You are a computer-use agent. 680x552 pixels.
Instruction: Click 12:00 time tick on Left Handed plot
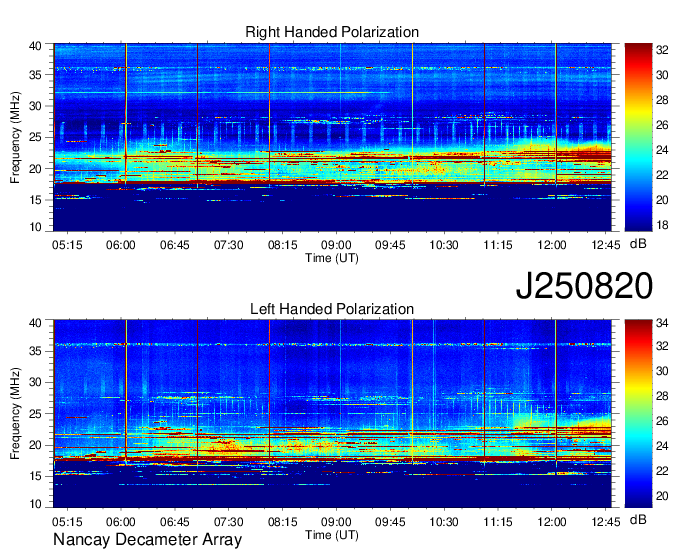(x=552, y=522)
